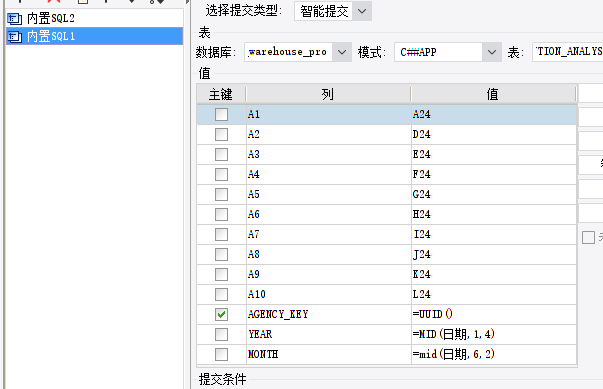
Task: Select column cell AGENCY_KEY
Action: coord(328,314)
